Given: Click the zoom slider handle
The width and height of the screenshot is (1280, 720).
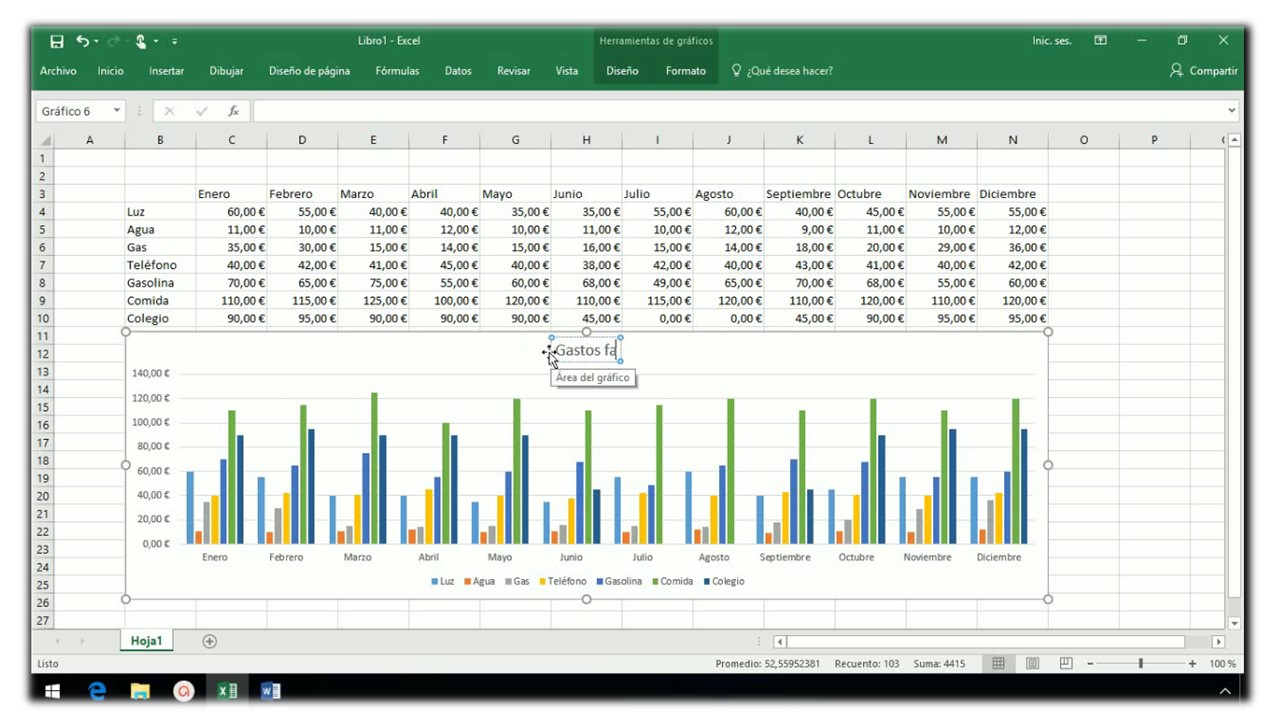Looking at the screenshot, I should pos(1141,663).
